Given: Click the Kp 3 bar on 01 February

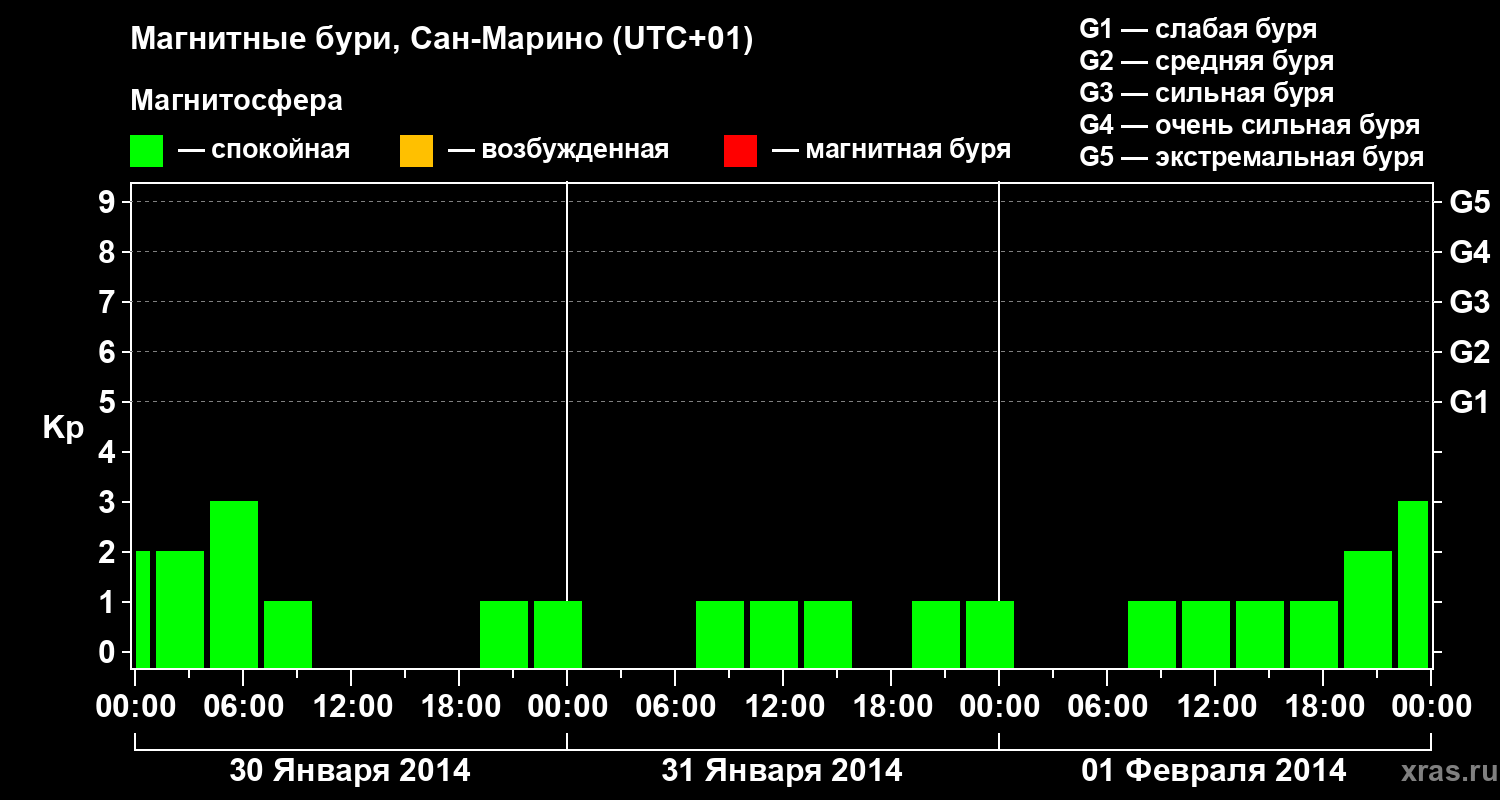Looking at the screenshot, I should pos(1413,584).
